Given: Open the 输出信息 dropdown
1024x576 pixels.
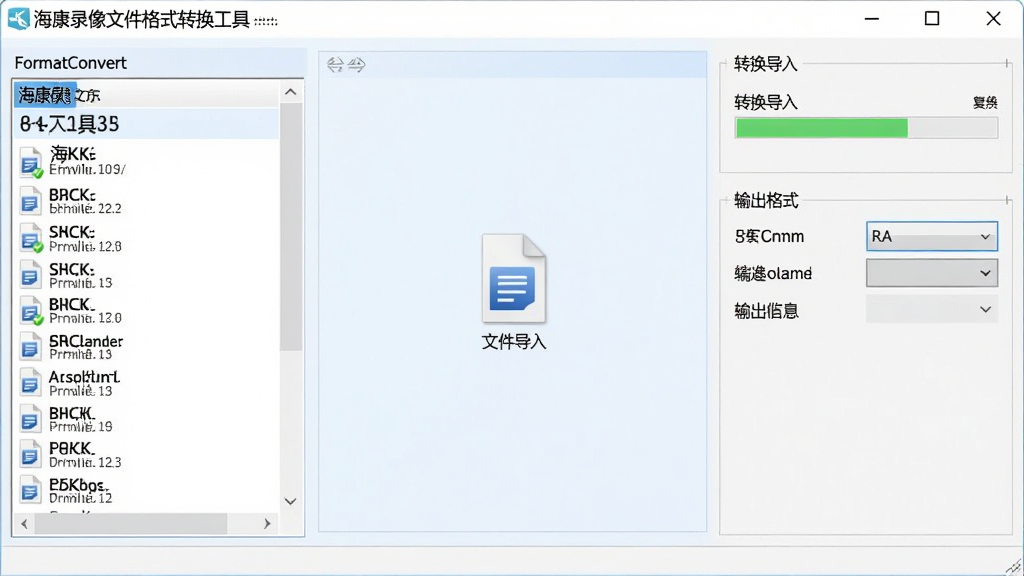Looking at the screenshot, I should [932, 310].
